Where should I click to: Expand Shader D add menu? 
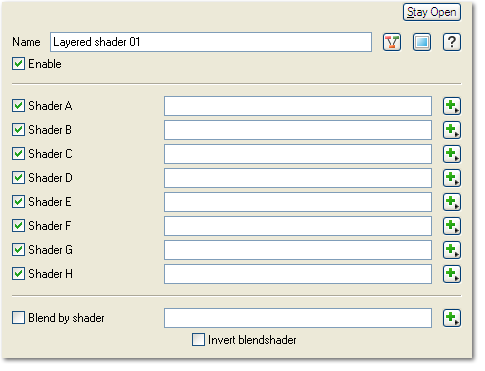pyautogui.click(x=452, y=178)
